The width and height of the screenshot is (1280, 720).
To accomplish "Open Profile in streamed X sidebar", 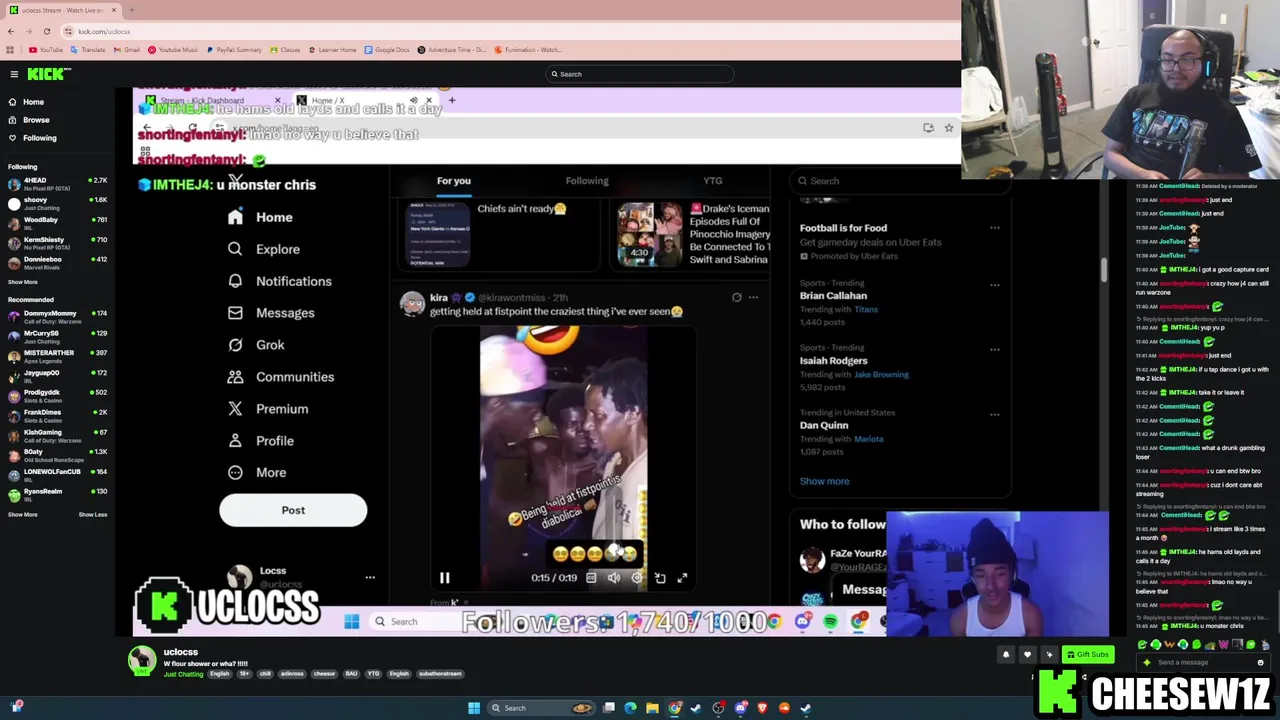I will [x=260, y=441].
